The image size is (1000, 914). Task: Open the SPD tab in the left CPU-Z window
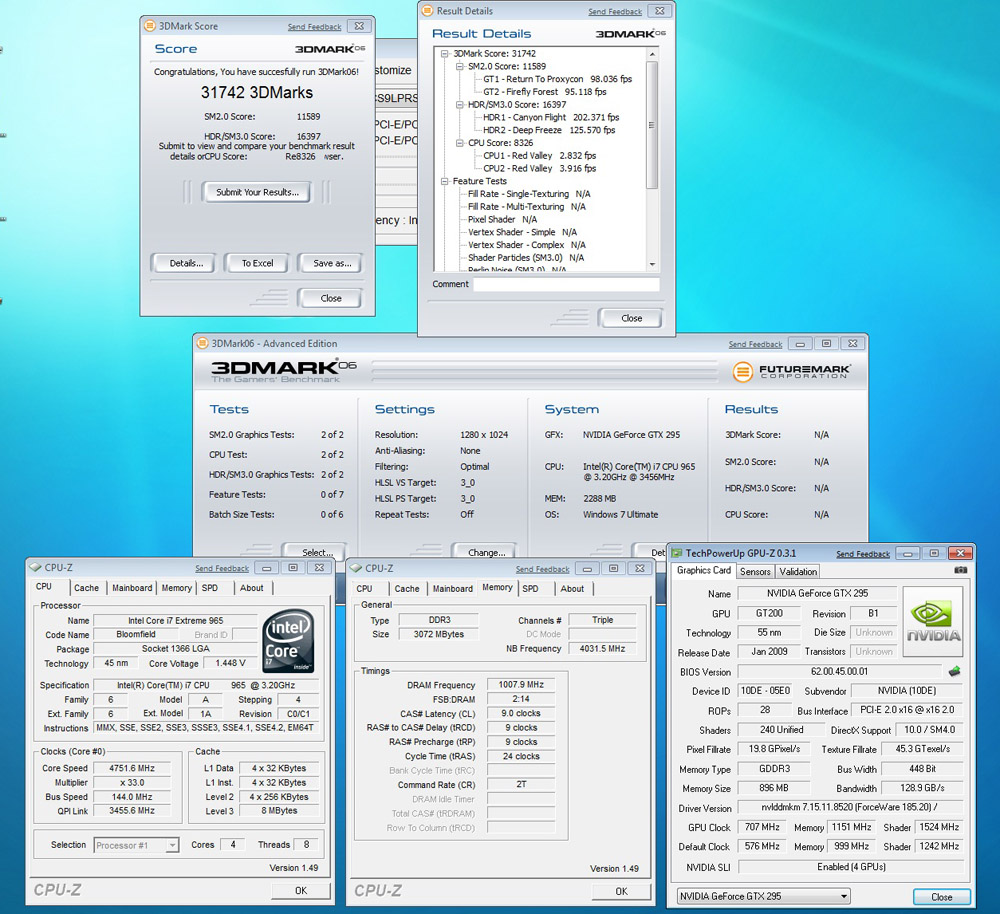coord(210,588)
